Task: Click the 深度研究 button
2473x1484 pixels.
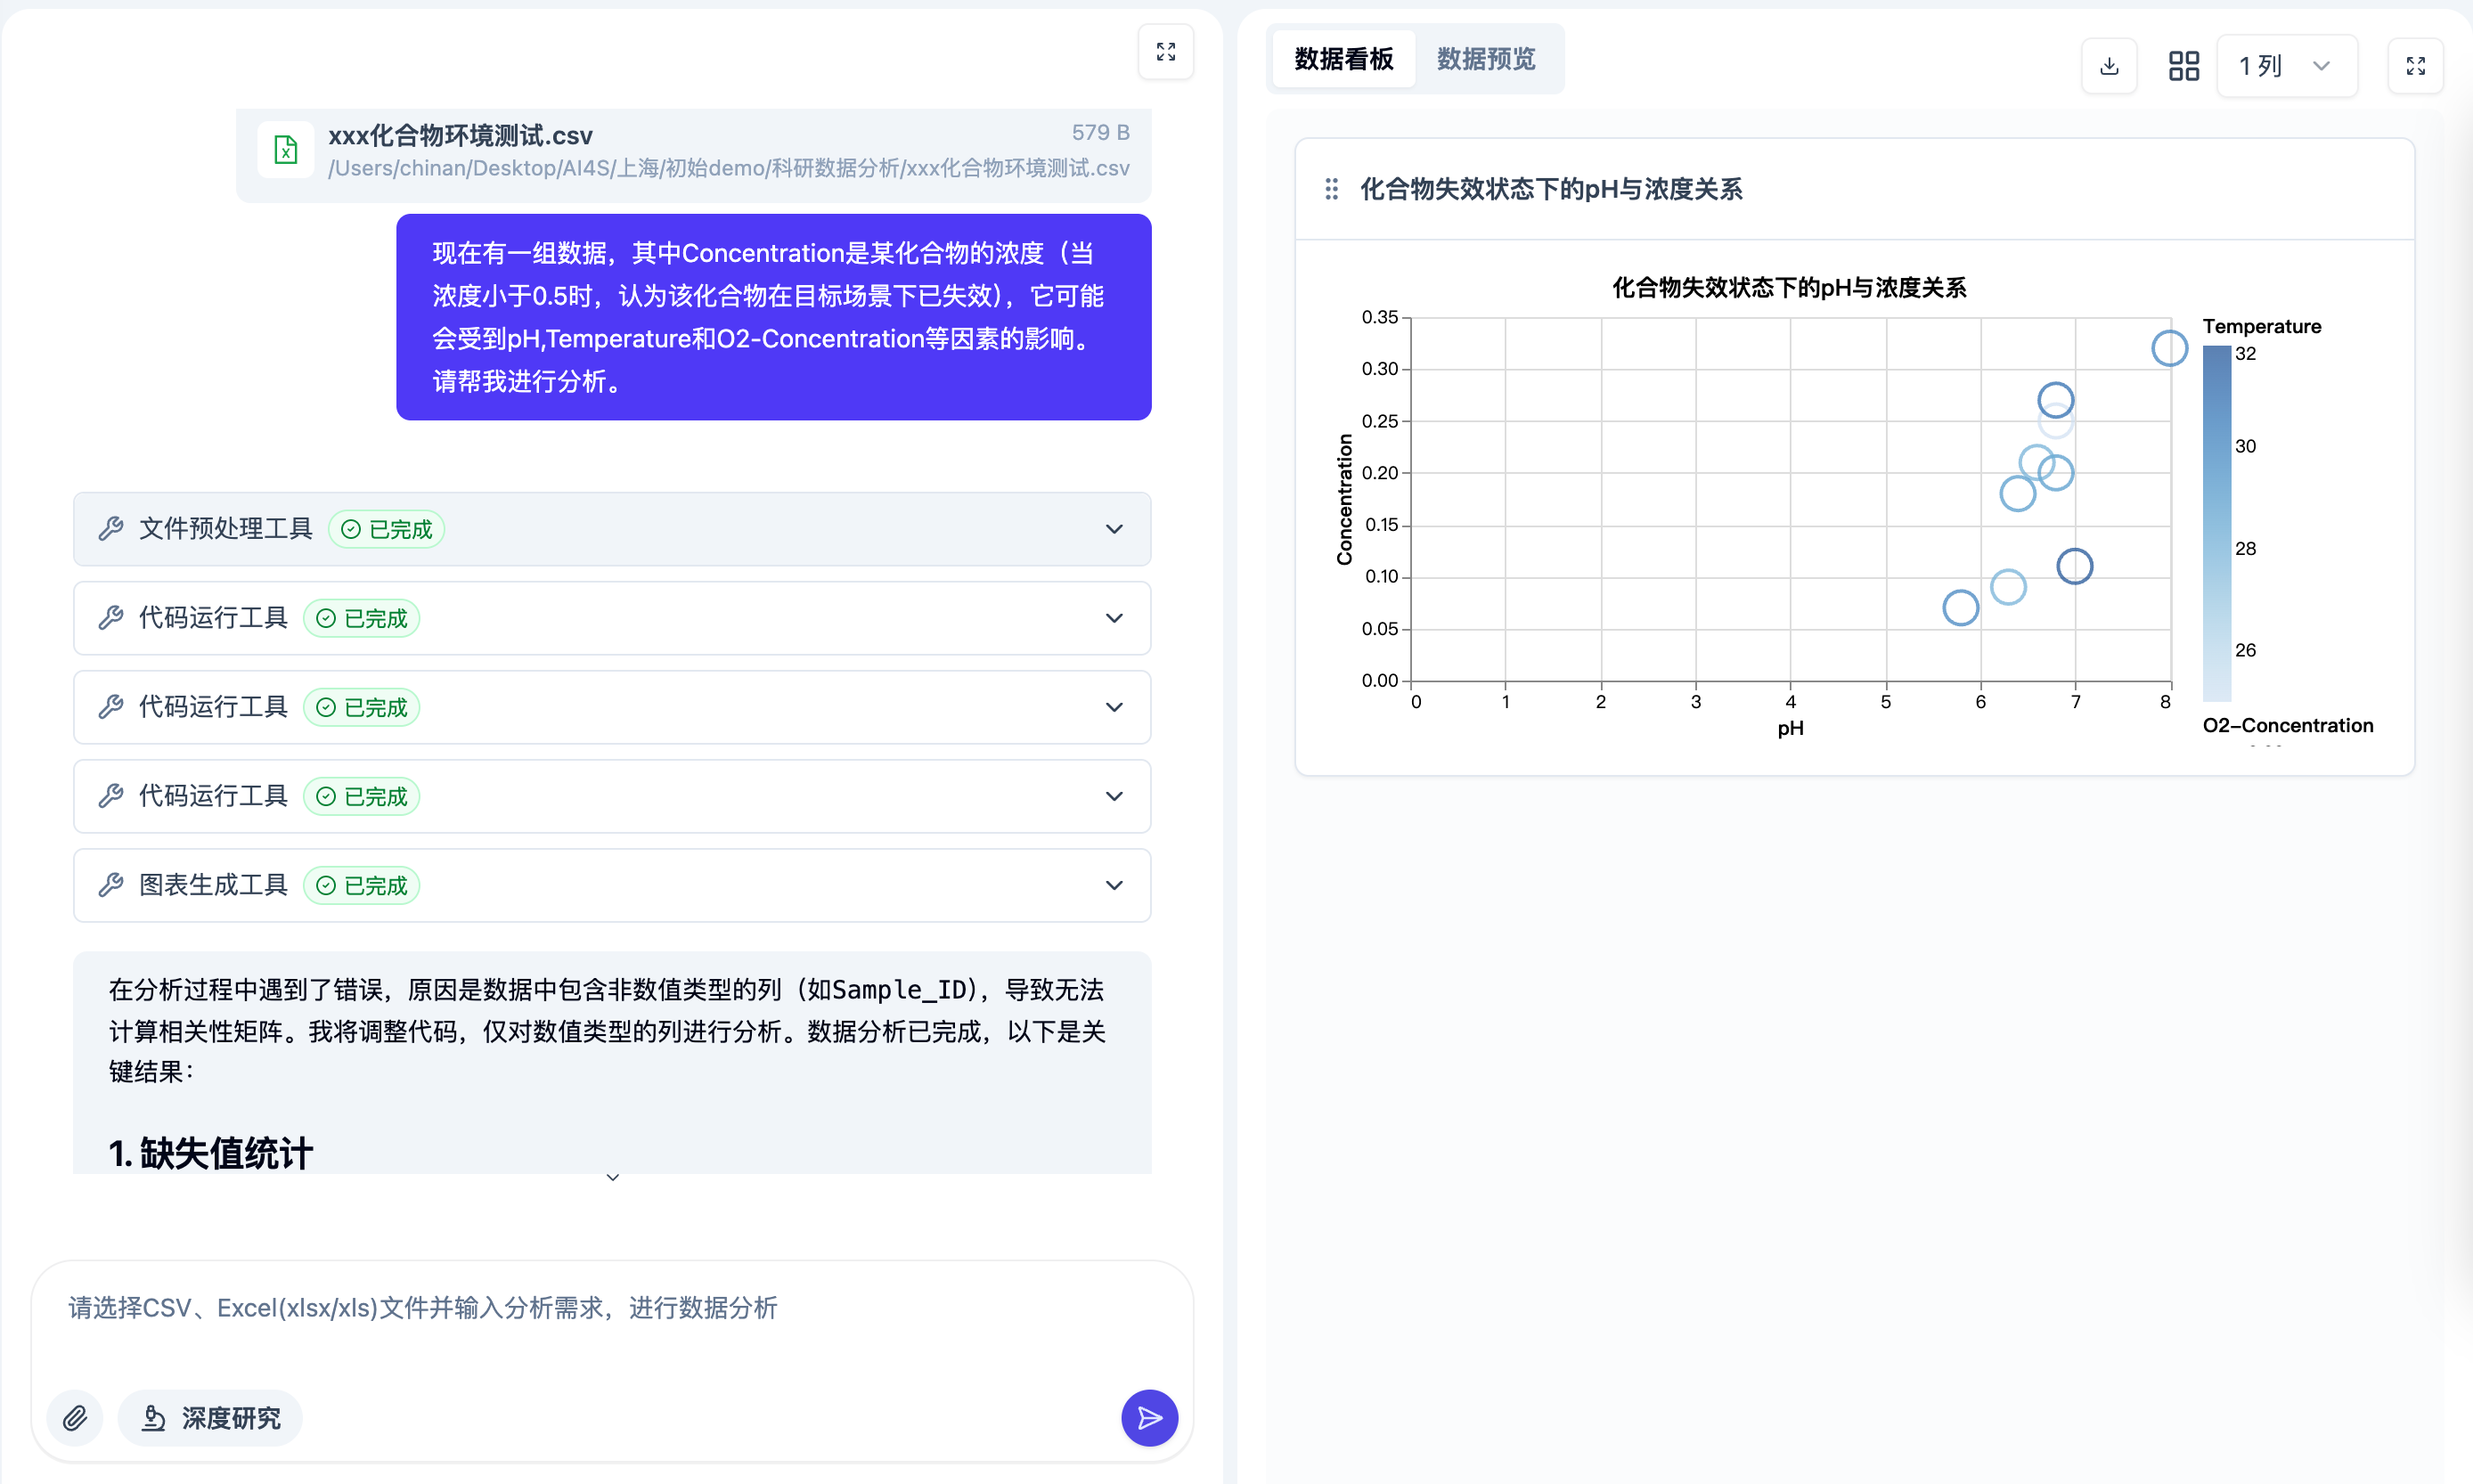Action: [x=209, y=1417]
